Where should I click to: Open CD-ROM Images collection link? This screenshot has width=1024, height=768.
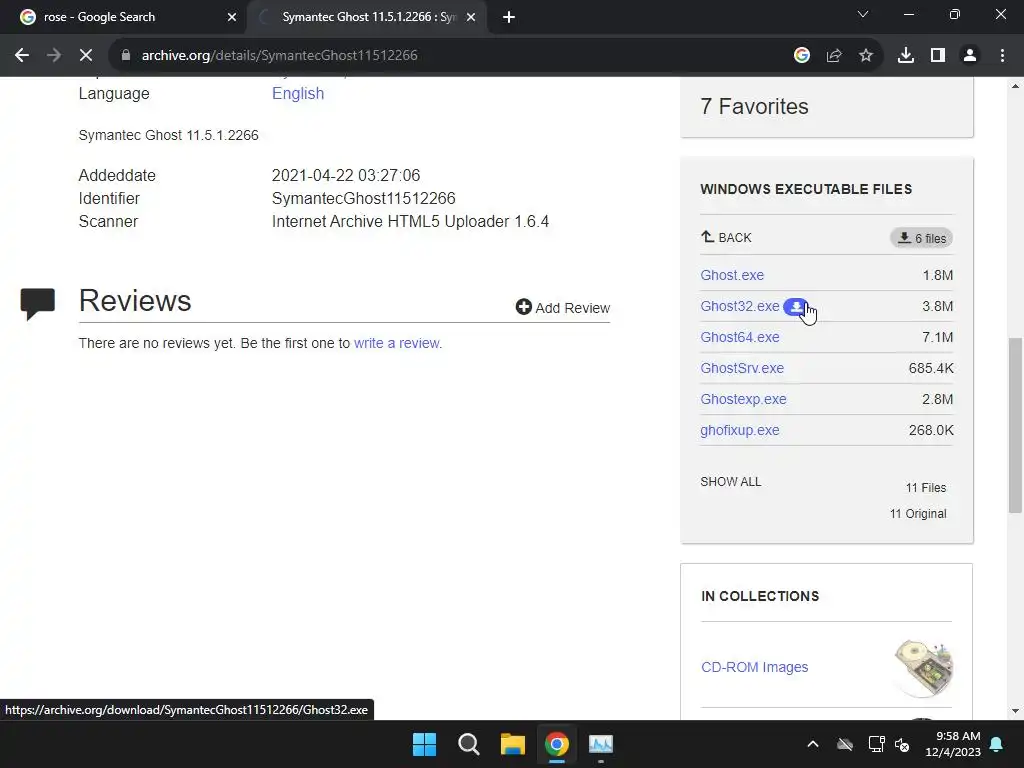pyautogui.click(x=754, y=667)
